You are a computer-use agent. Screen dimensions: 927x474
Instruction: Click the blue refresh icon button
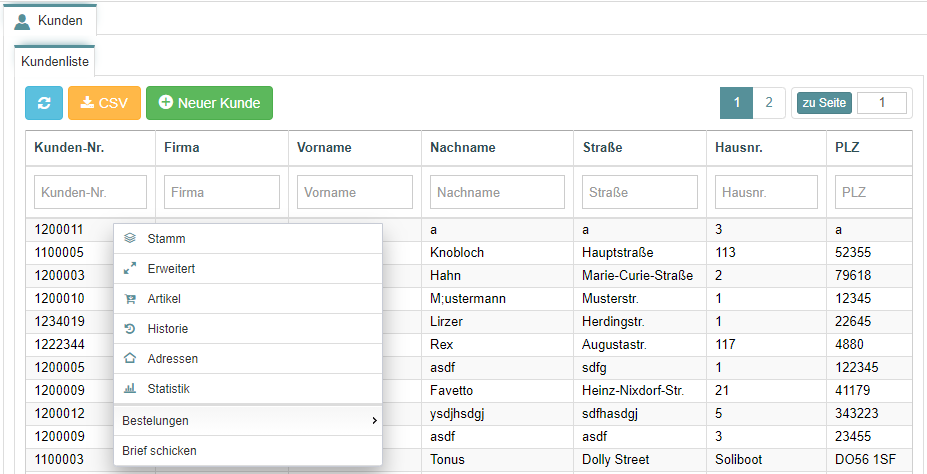coord(44,103)
